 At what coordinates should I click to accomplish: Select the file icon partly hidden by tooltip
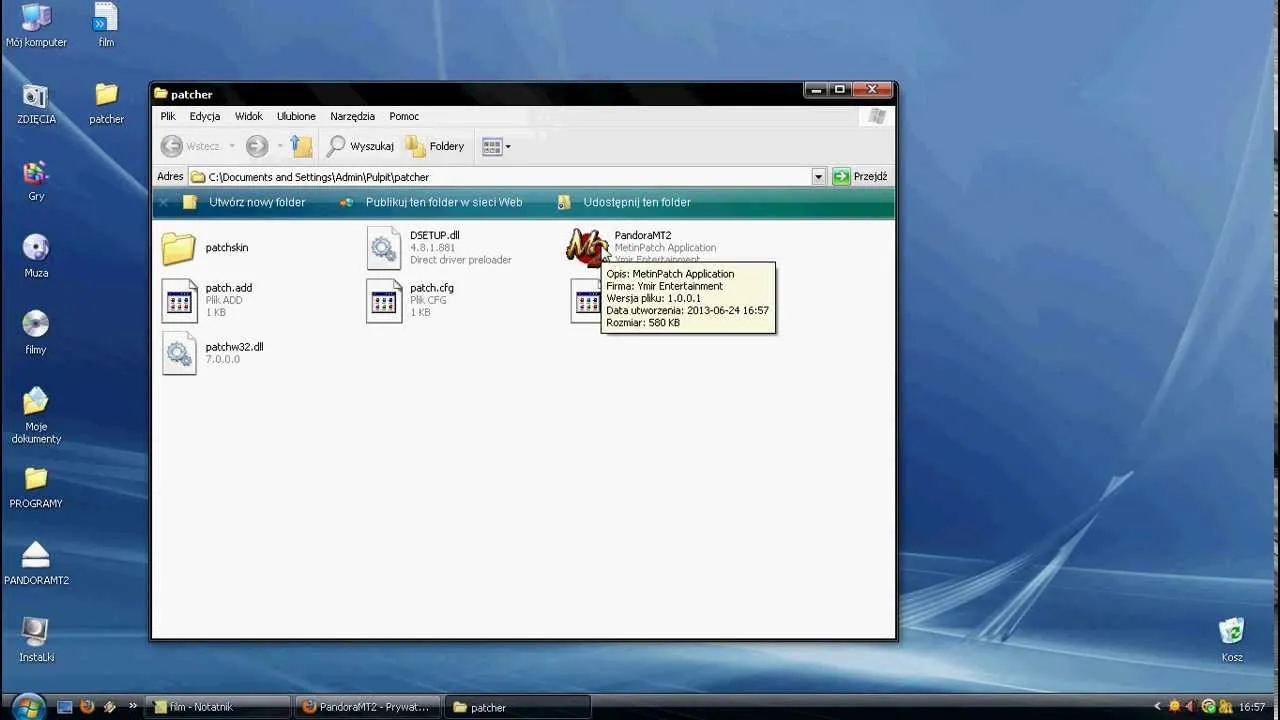[x=585, y=300]
